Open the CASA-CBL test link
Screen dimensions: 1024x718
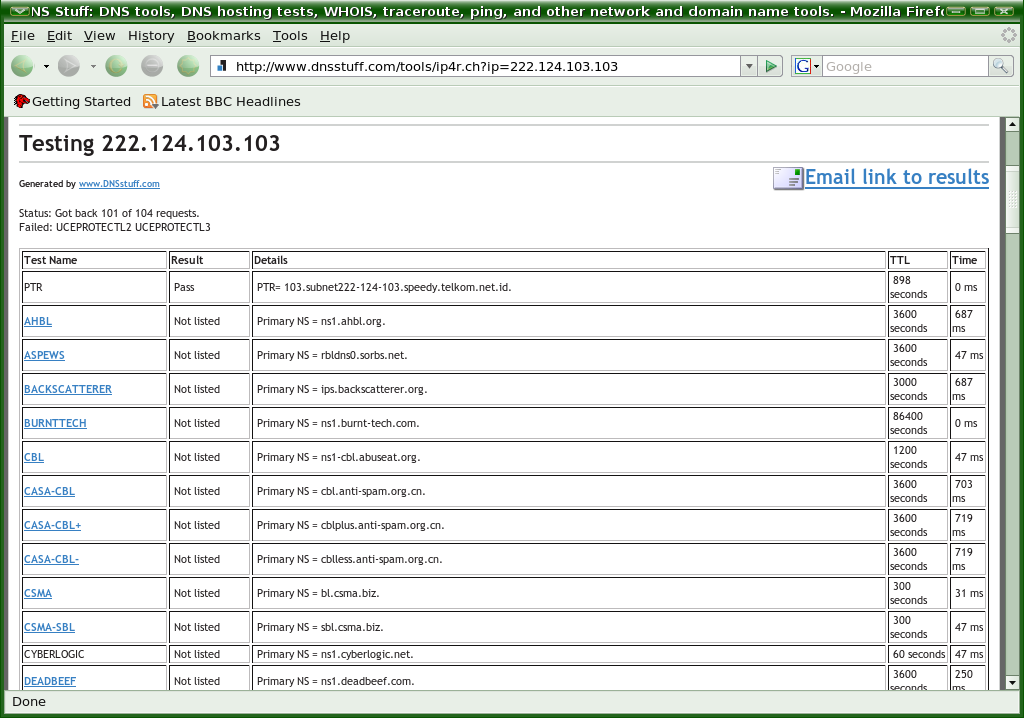tap(49, 491)
